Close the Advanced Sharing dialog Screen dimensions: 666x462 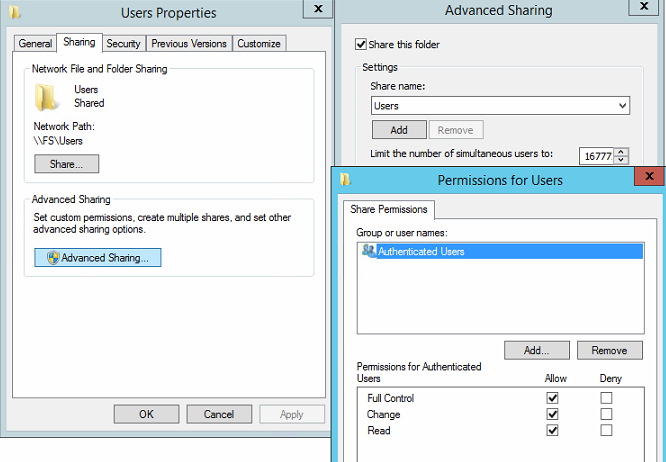click(x=644, y=7)
